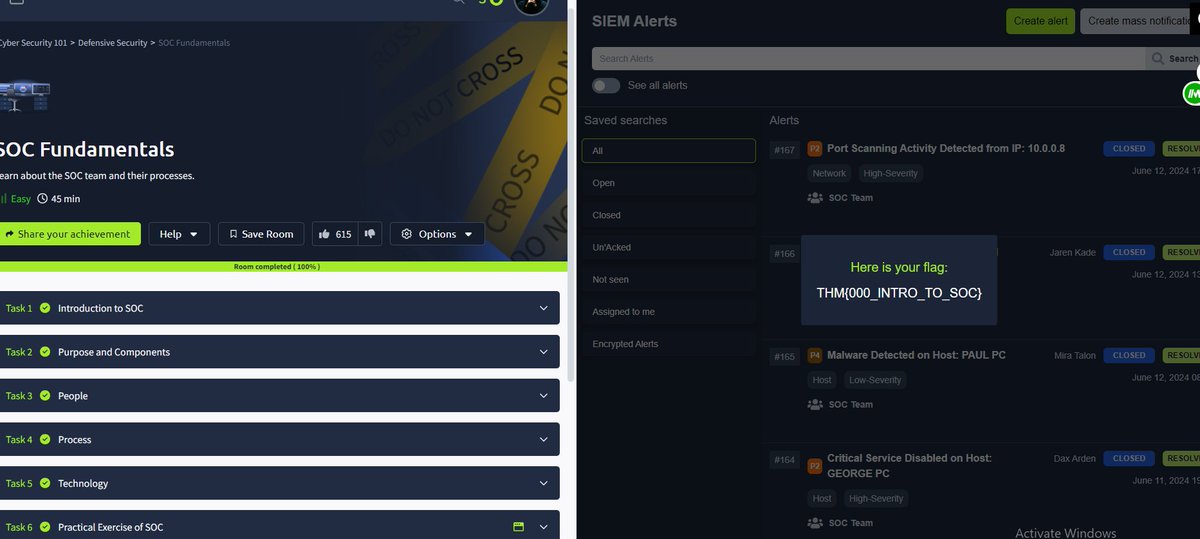Click the Create alert button

(x=1040, y=21)
